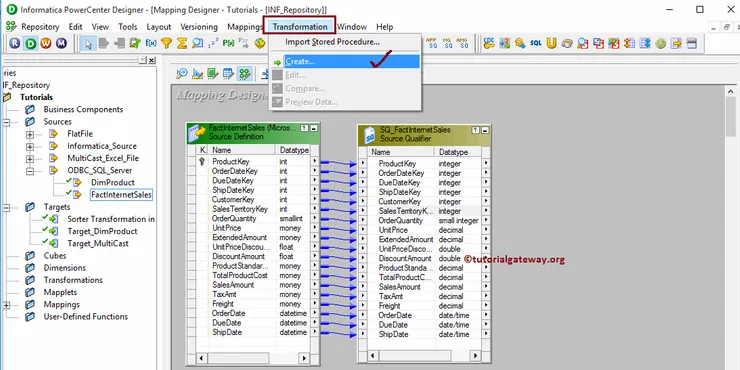Click the green grid icon in workspace toolbar
Screen dimensions: 740x370
point(244,74)
